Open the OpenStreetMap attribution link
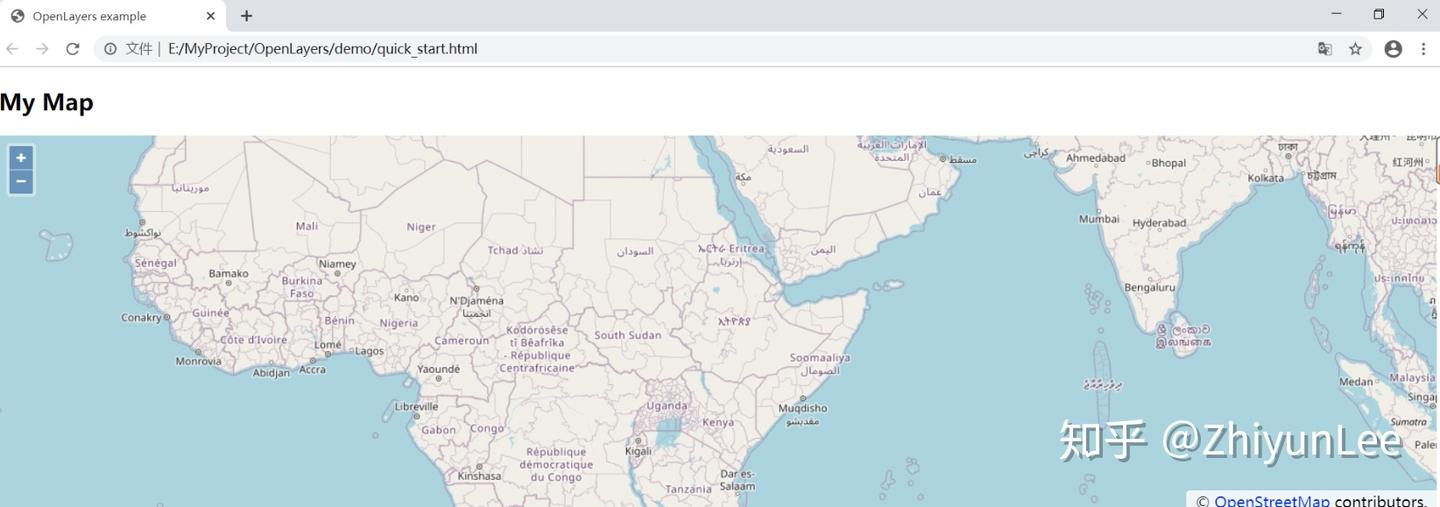Viewport: 1440px width, 507px height. pos(1271,500)
